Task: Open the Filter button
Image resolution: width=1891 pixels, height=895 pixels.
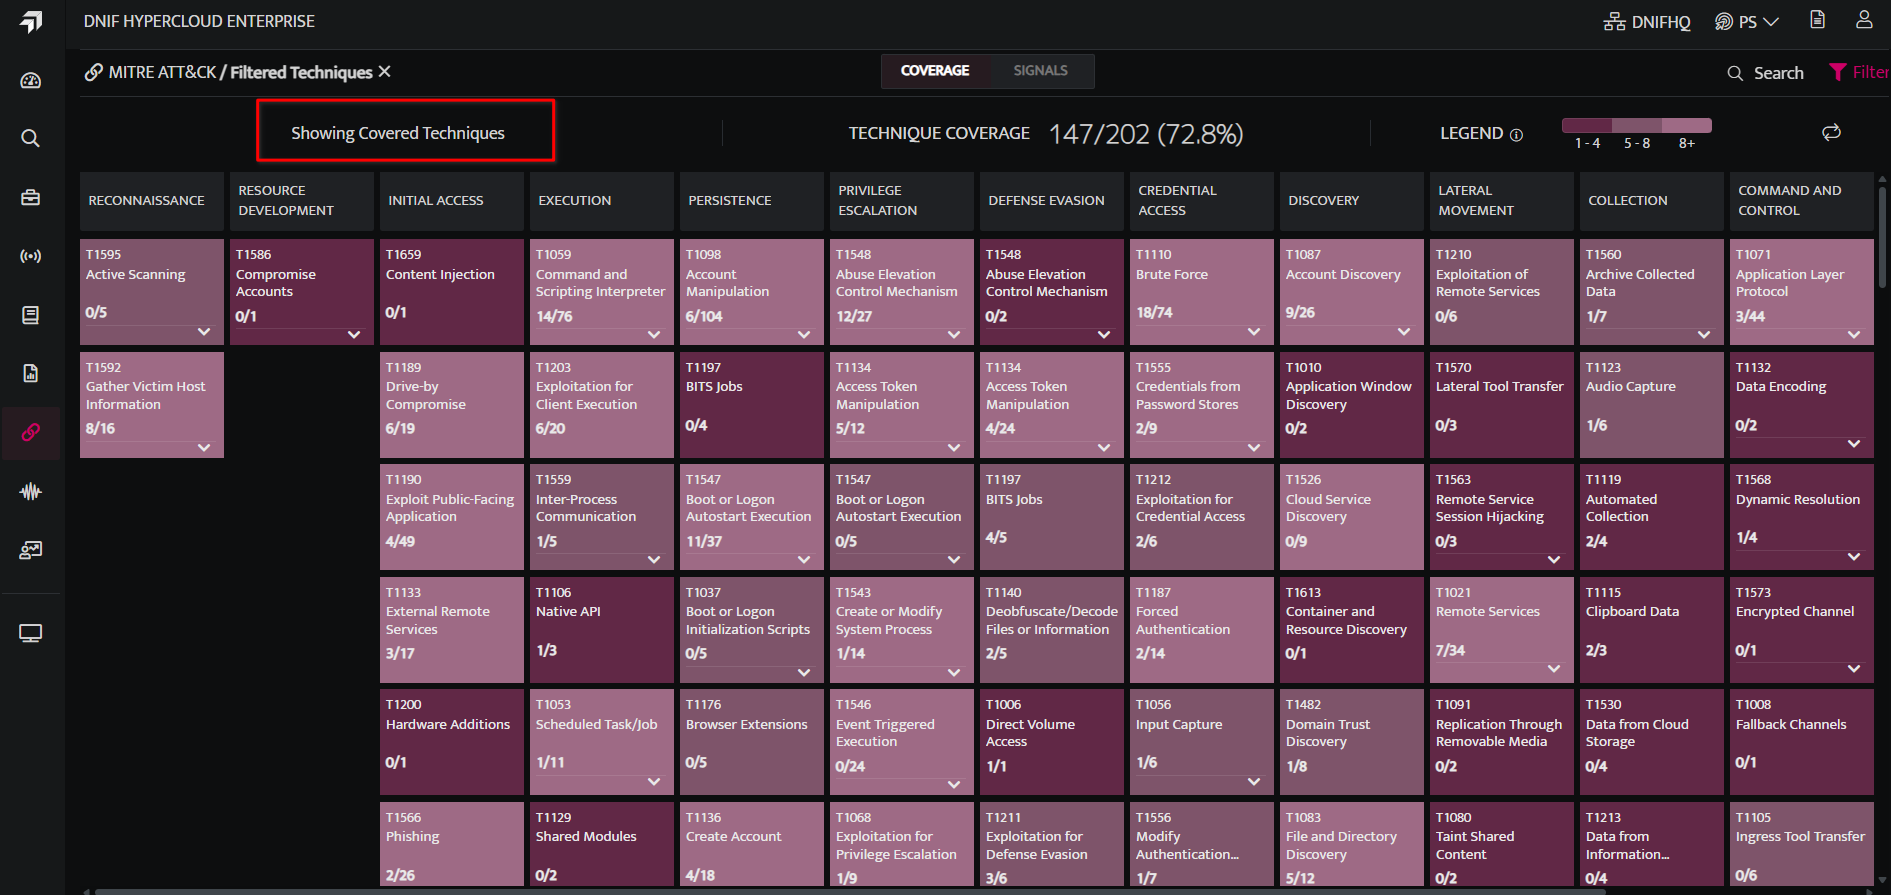Action: click(x=1859, y=72)
